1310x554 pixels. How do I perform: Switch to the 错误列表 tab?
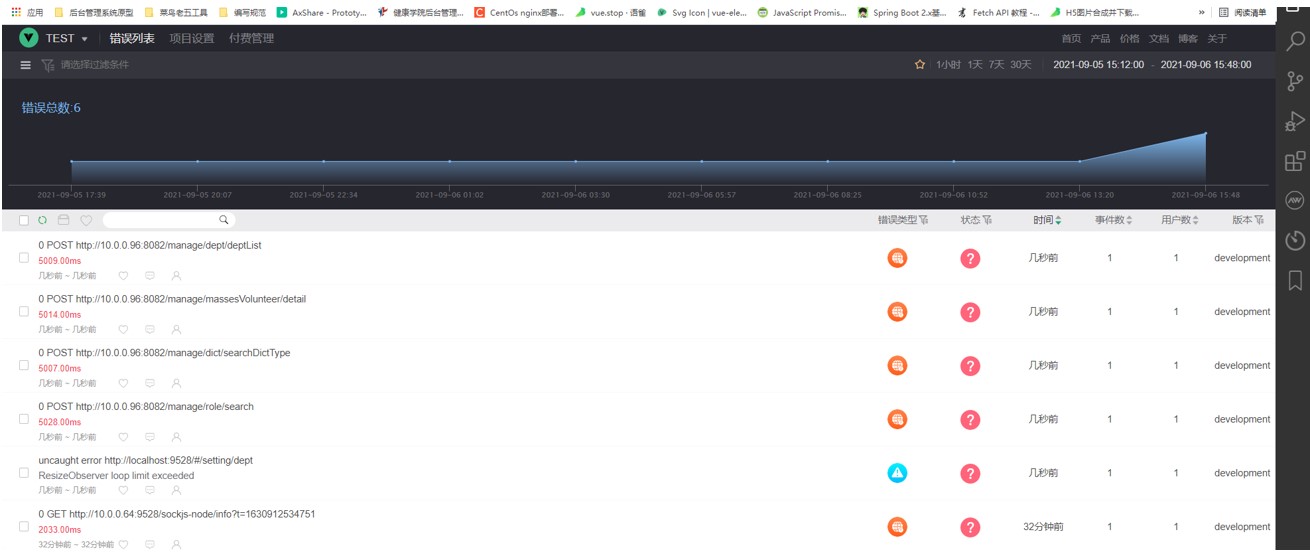pos(132,38)
